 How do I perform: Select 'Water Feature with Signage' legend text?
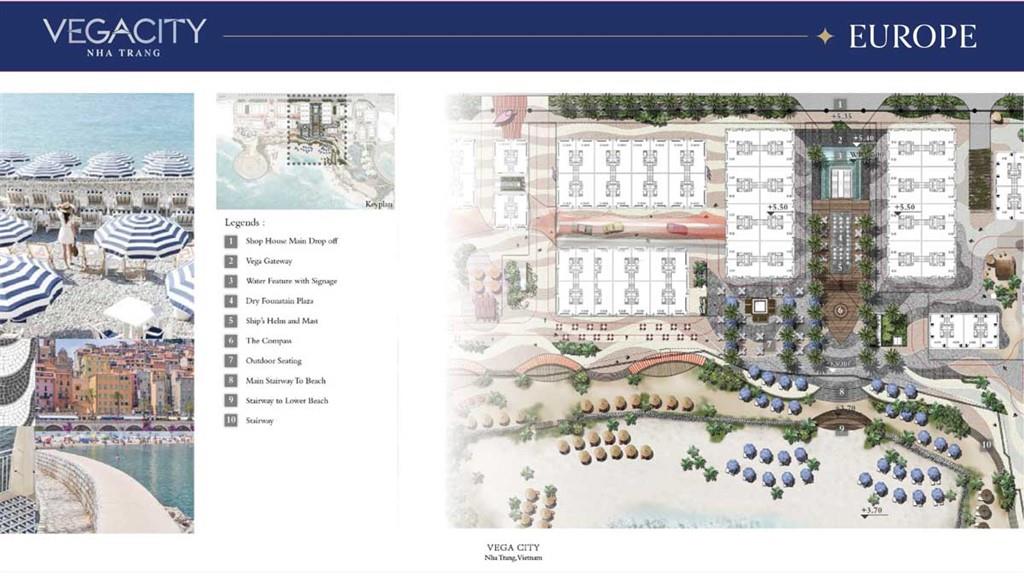(x=291, y=281)
